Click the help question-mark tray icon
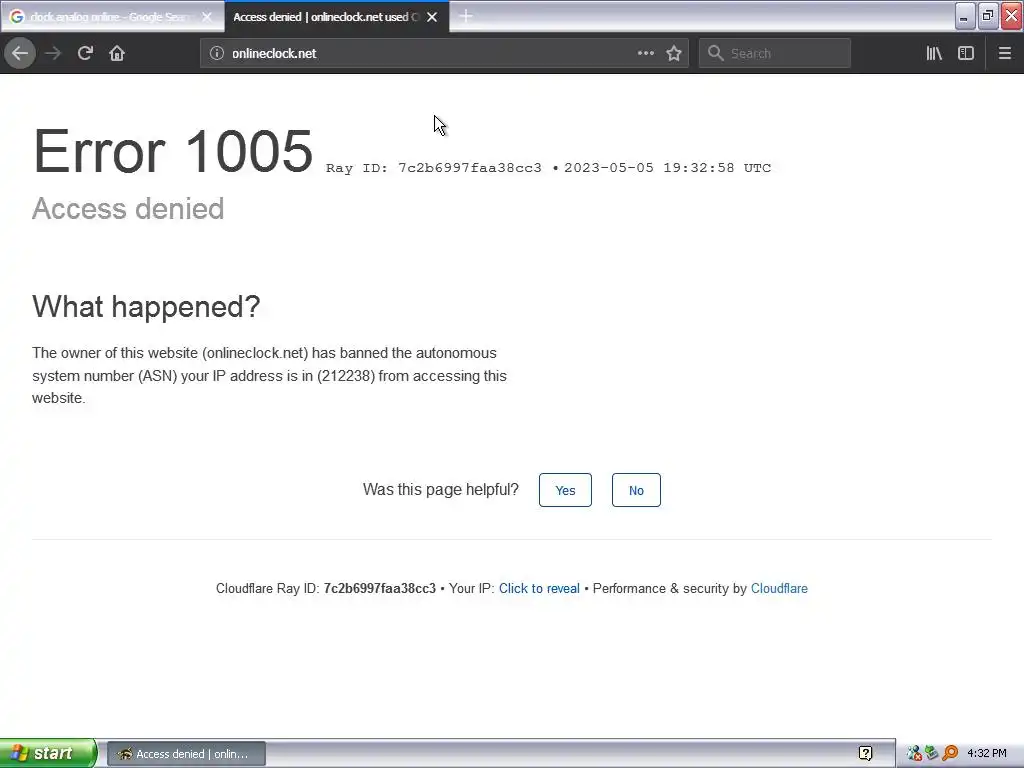The image size is (1024, 768). pyautogui.click(x=865, y=754)
